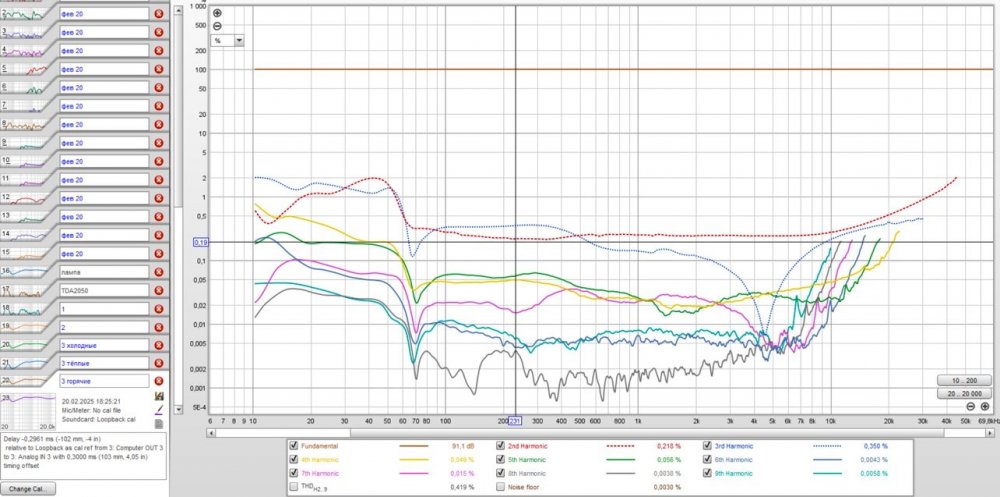
Task: Click the '3 горячие' measurement name field
Action: pos(103,381)
